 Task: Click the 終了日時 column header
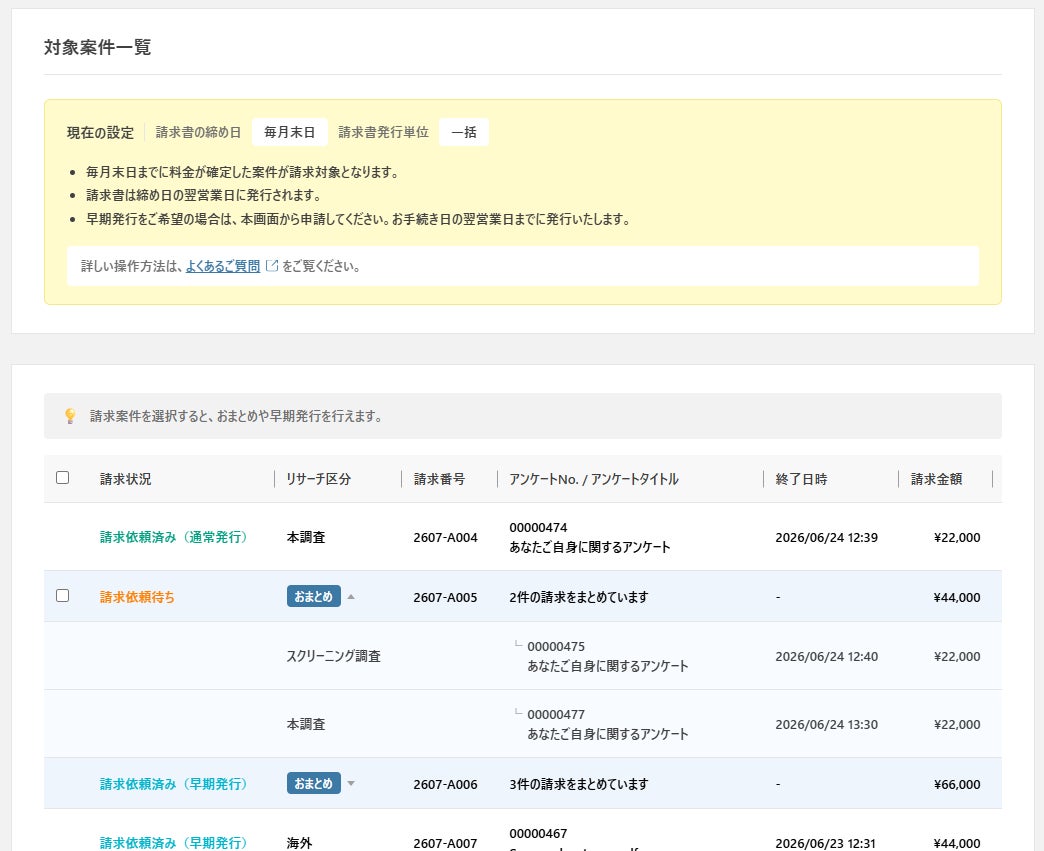click(x=802, y=479)
